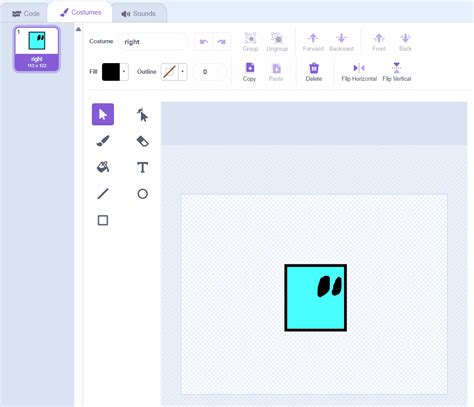
Task: Click the smaller right black eye shape
Action: click(337, 286)
